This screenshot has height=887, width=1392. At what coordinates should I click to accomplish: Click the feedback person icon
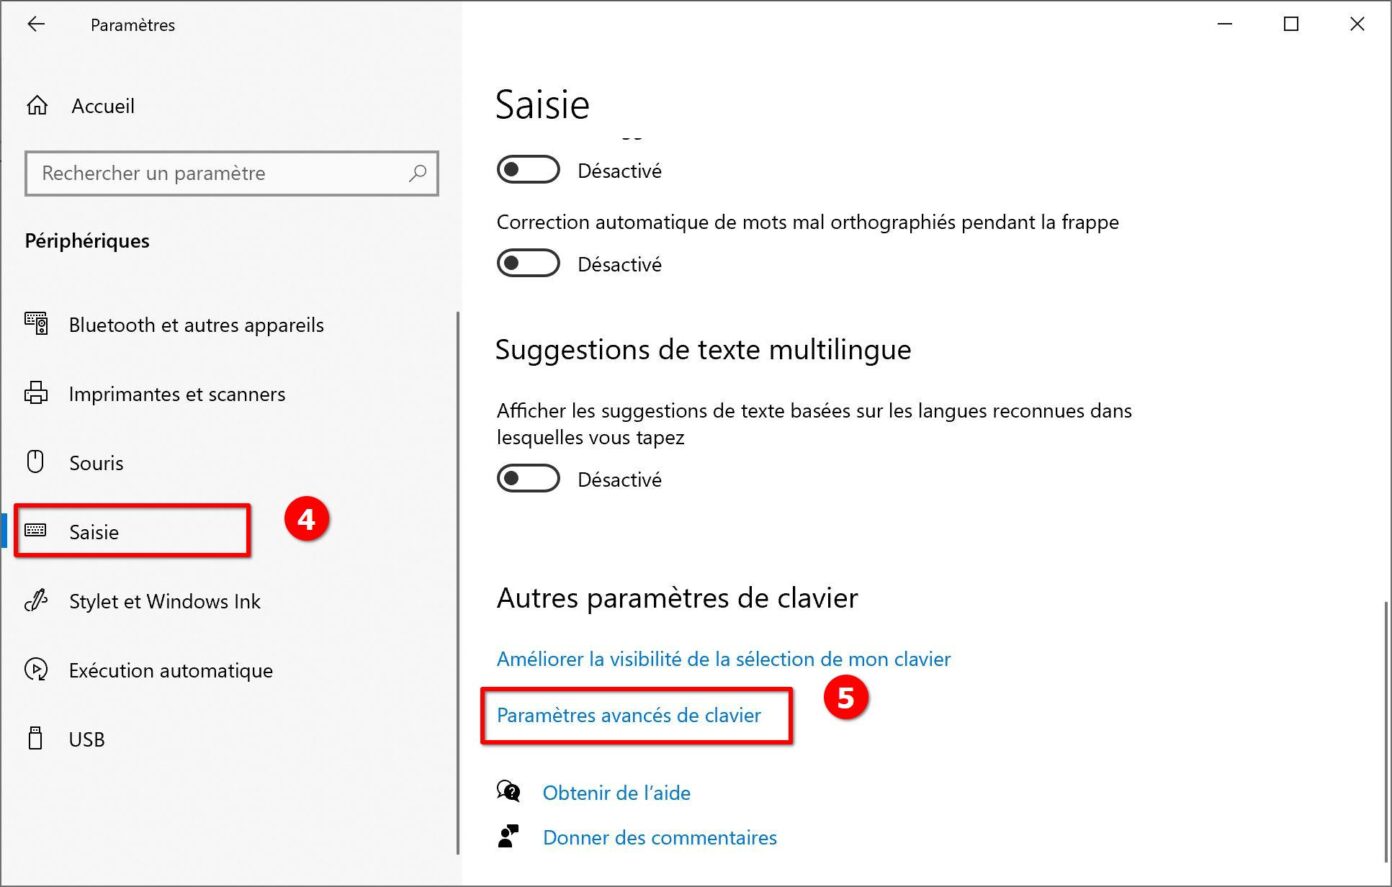coord(508,836)
